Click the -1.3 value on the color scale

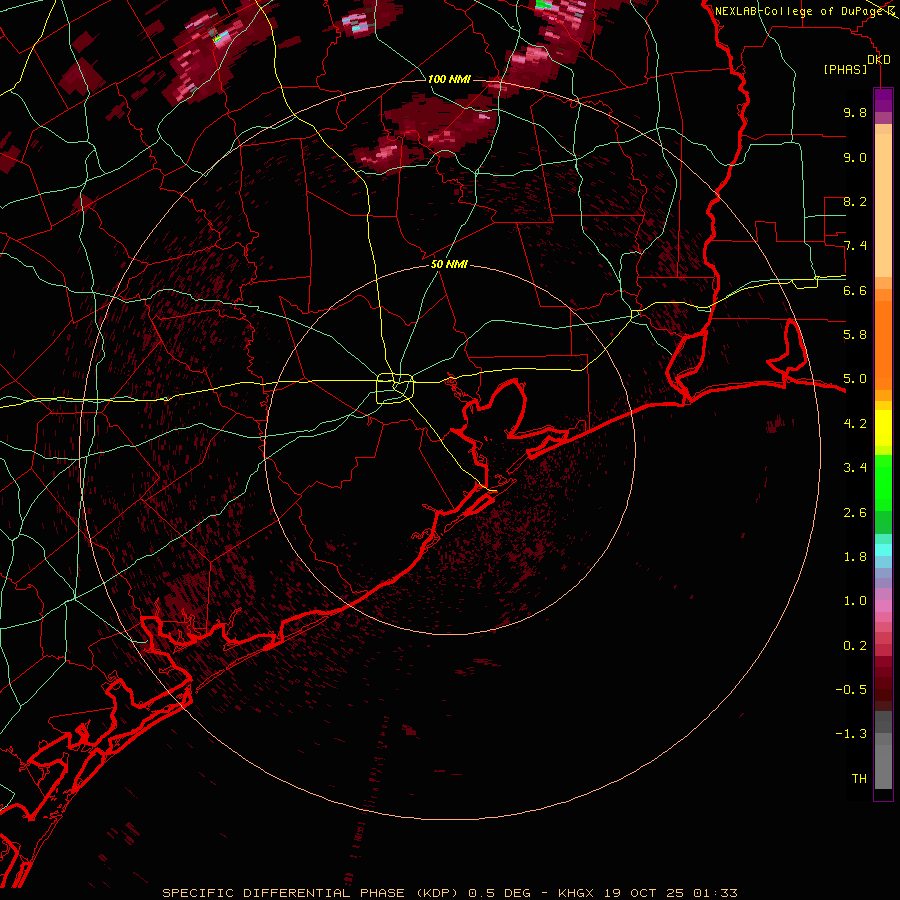851,734
